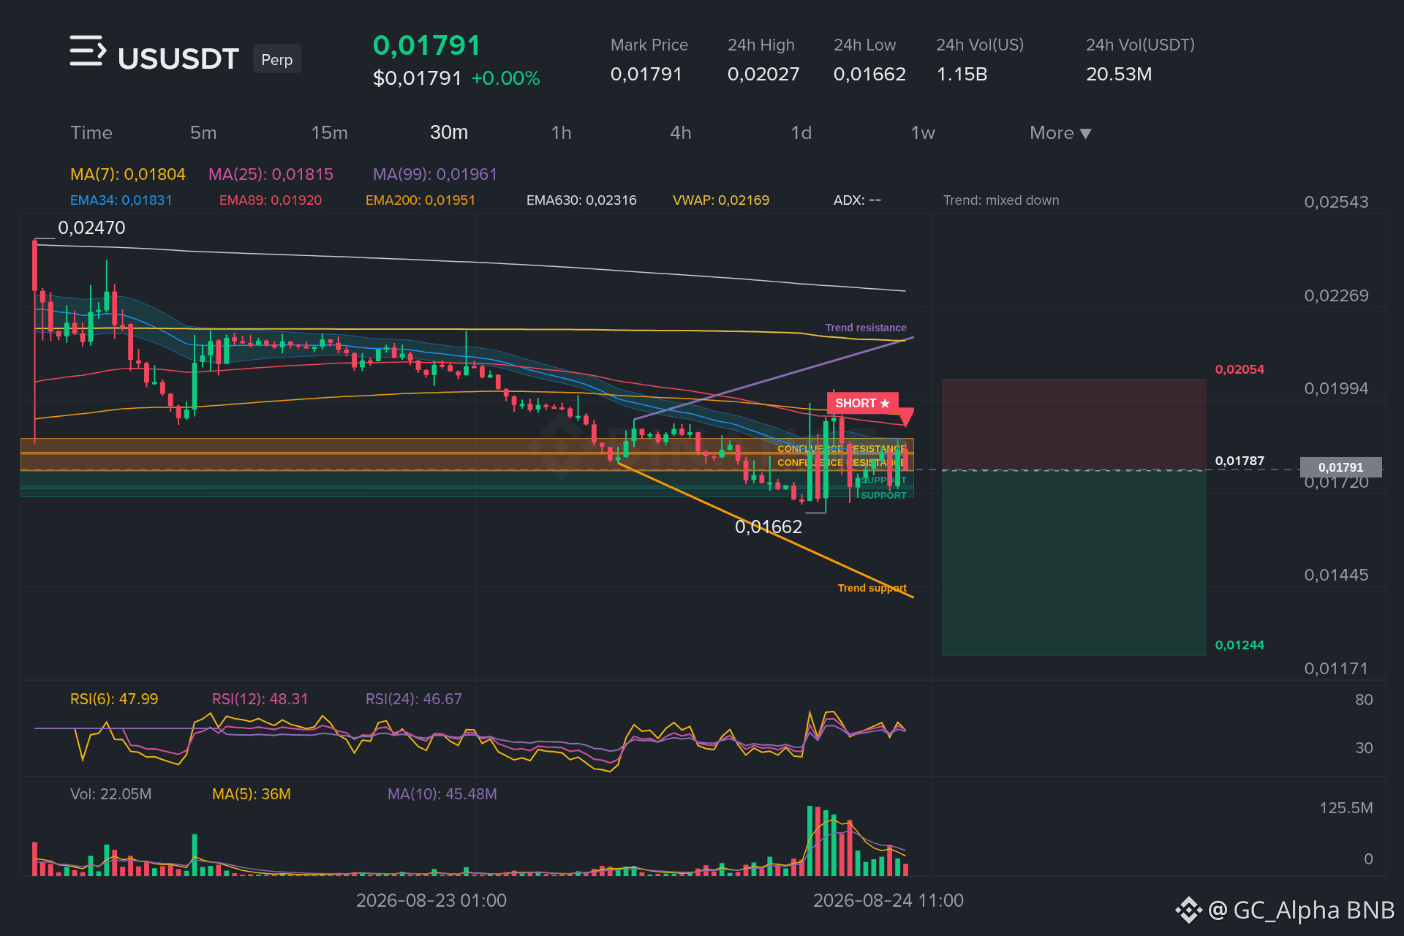The height and width of the screenshot is (936, 1404).
Task: Click the MA(7): 0,01804 indicator label
Action: coord(128,174)
